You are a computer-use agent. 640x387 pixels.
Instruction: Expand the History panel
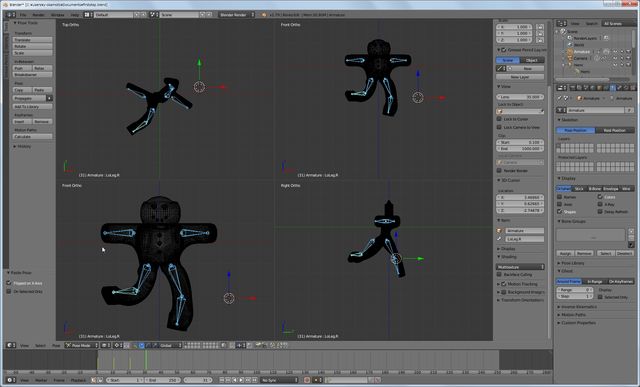[x=22, y=146]
